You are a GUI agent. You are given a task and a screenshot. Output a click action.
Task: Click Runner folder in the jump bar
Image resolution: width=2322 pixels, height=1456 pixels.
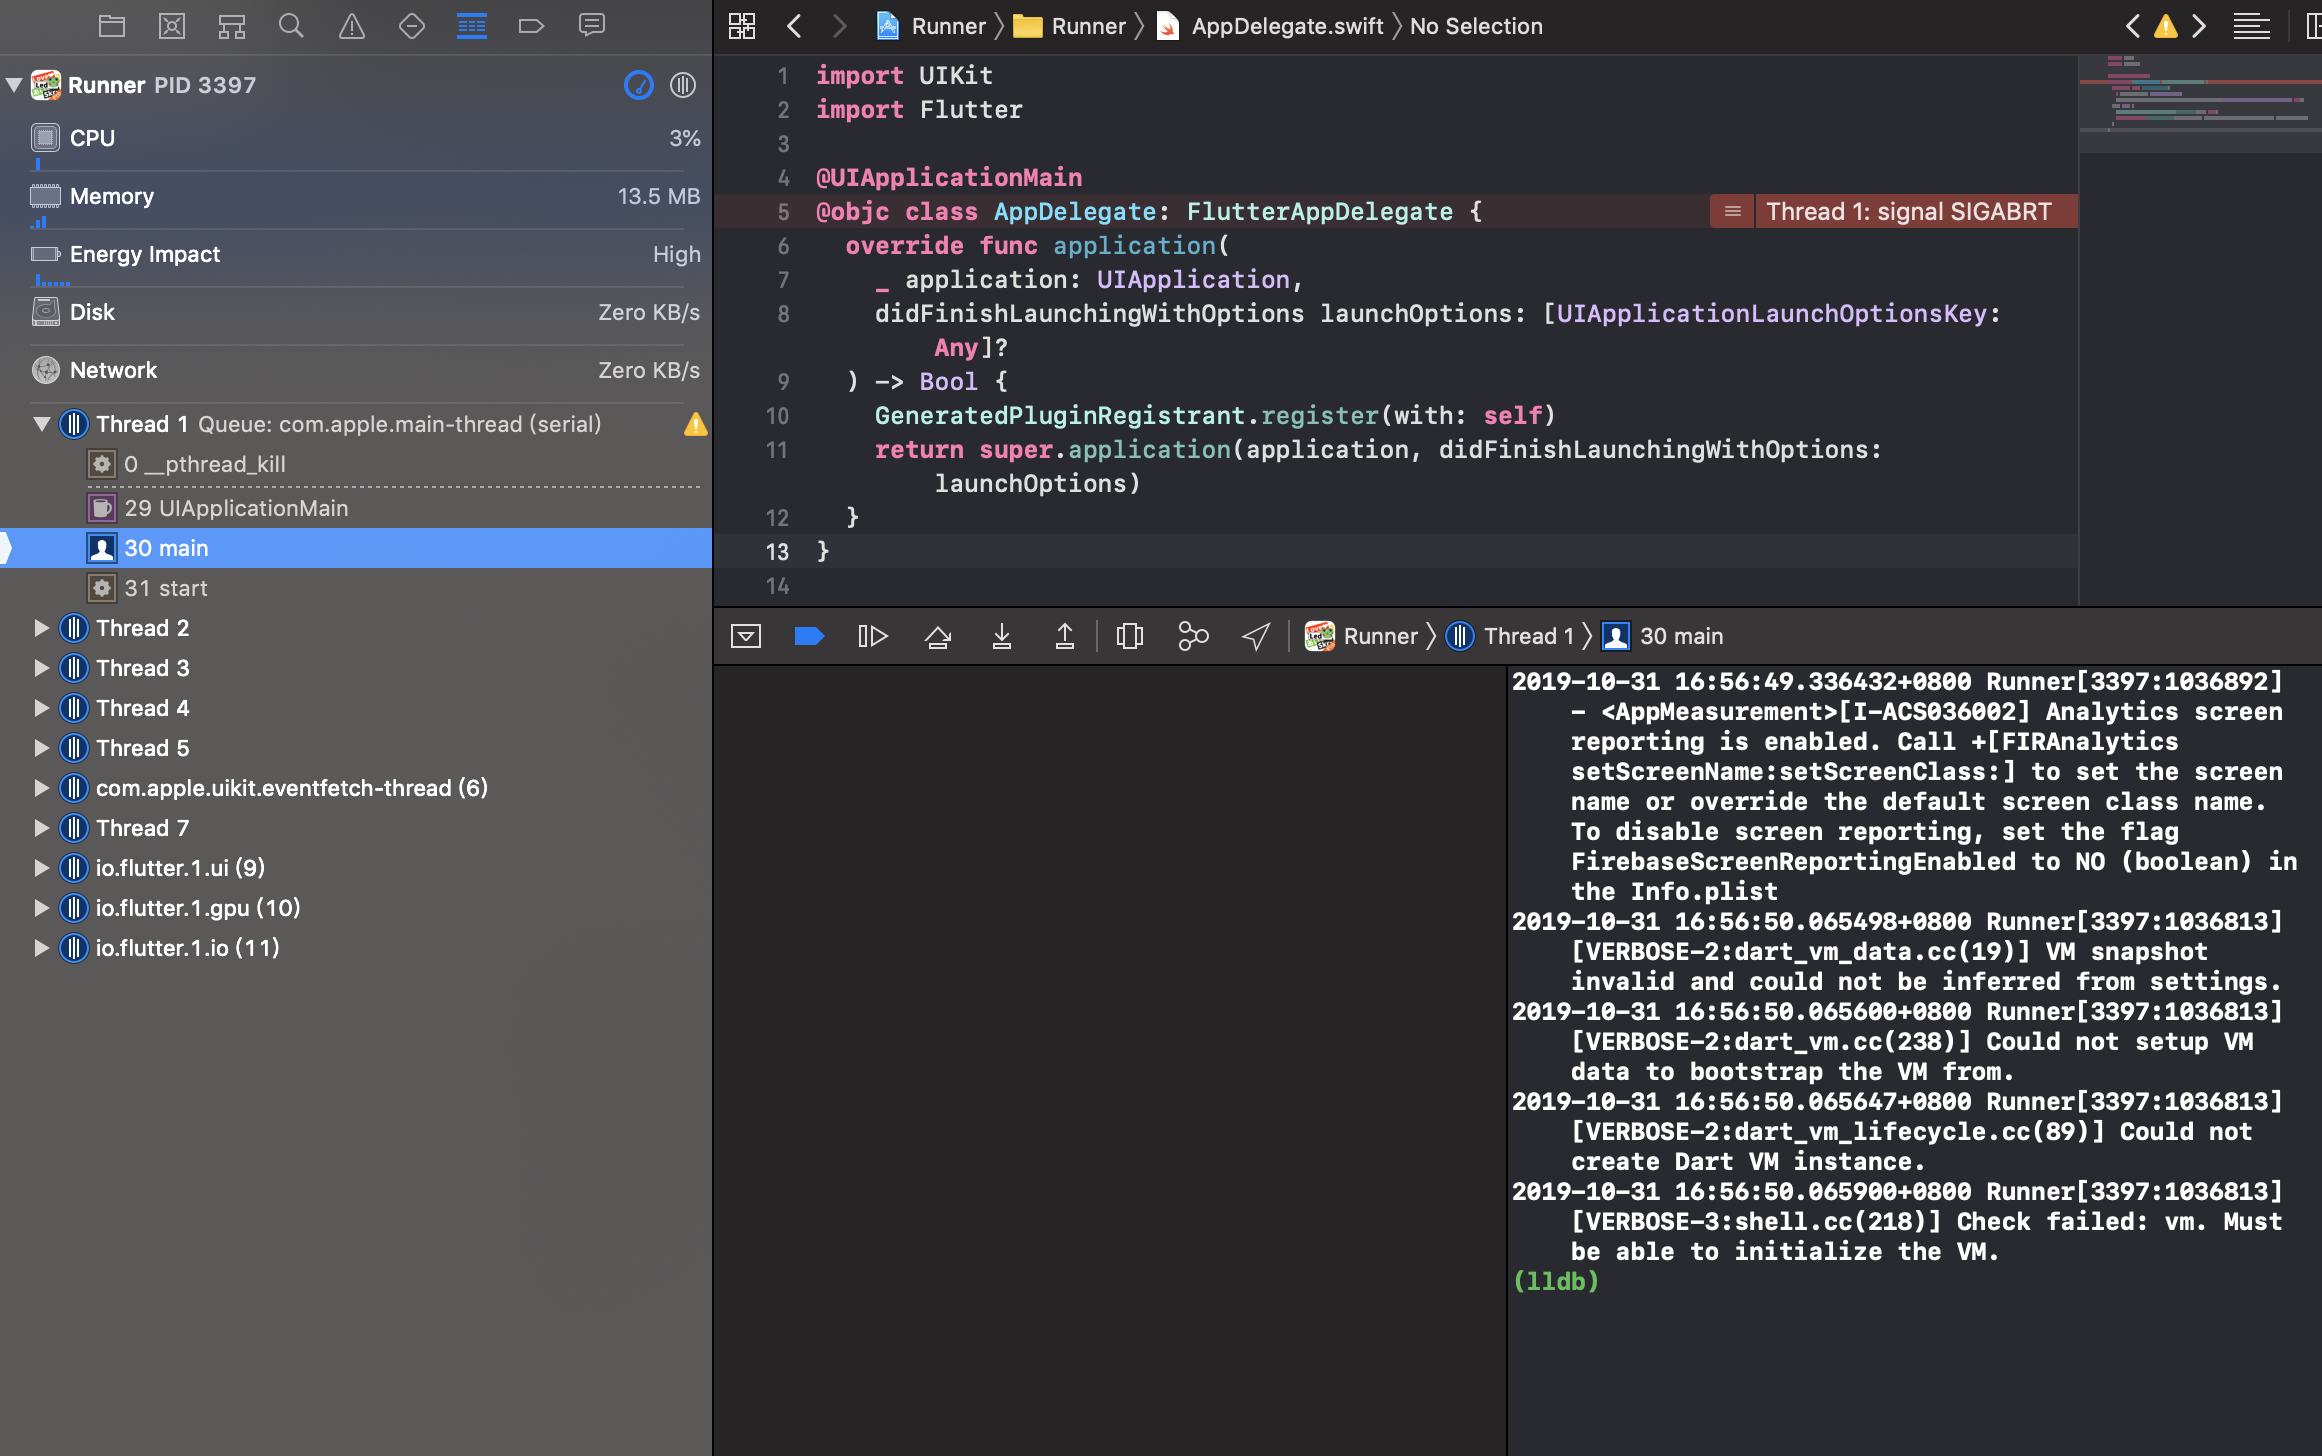pos(1069,26)
